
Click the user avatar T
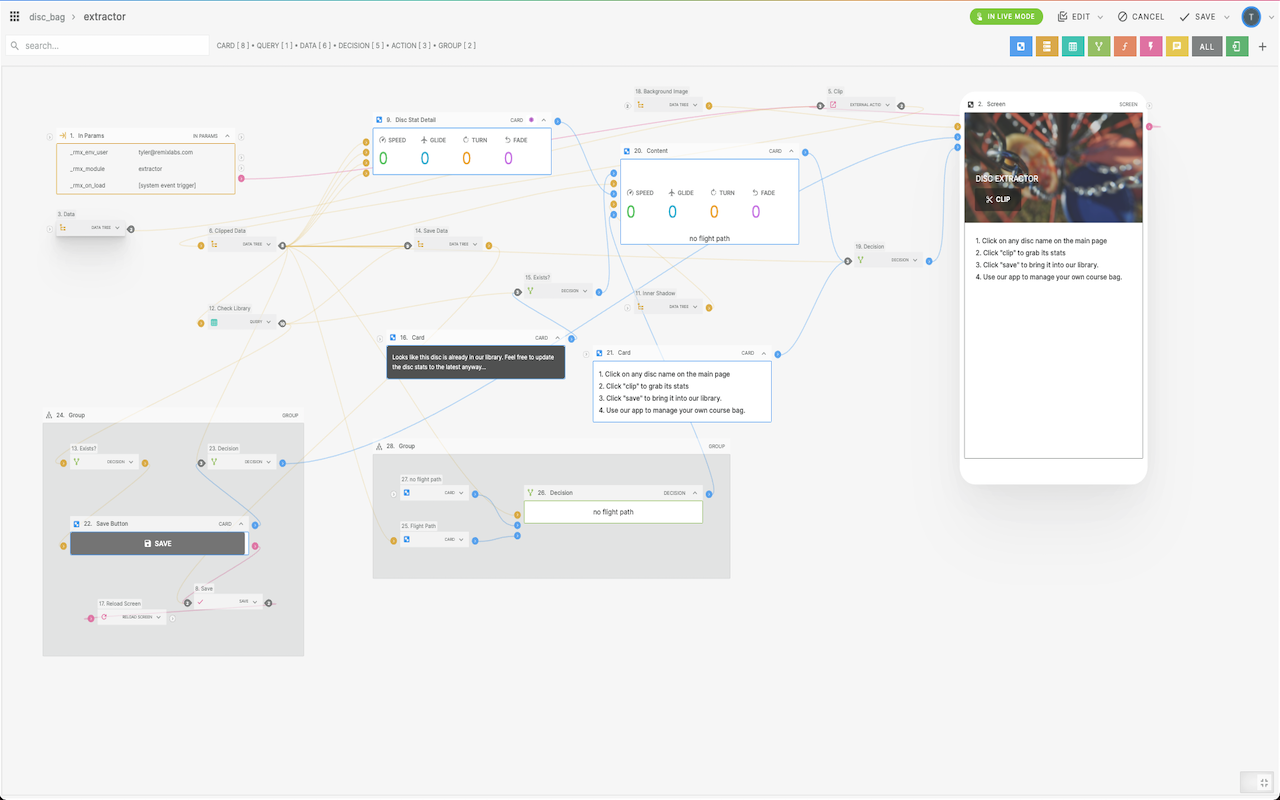pos(1251,17)
